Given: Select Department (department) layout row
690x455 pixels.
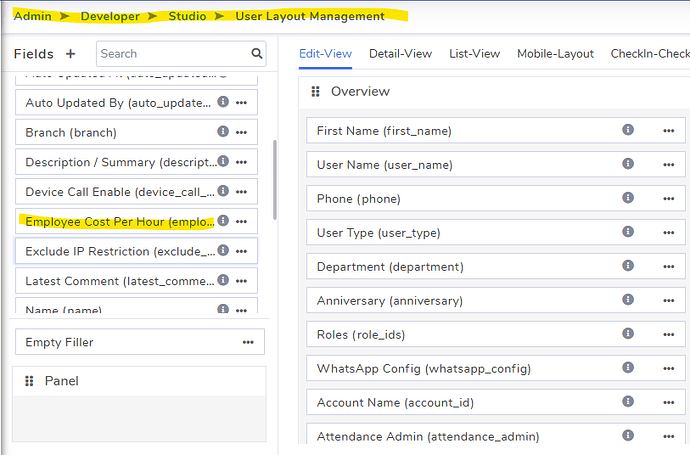Looking at the screenshot, I should (x=496, y=267).
